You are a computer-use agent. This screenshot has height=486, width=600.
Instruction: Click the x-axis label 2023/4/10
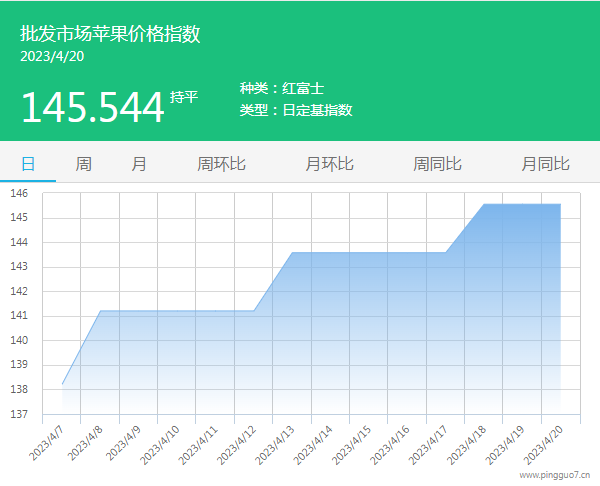tap(160, 445)
